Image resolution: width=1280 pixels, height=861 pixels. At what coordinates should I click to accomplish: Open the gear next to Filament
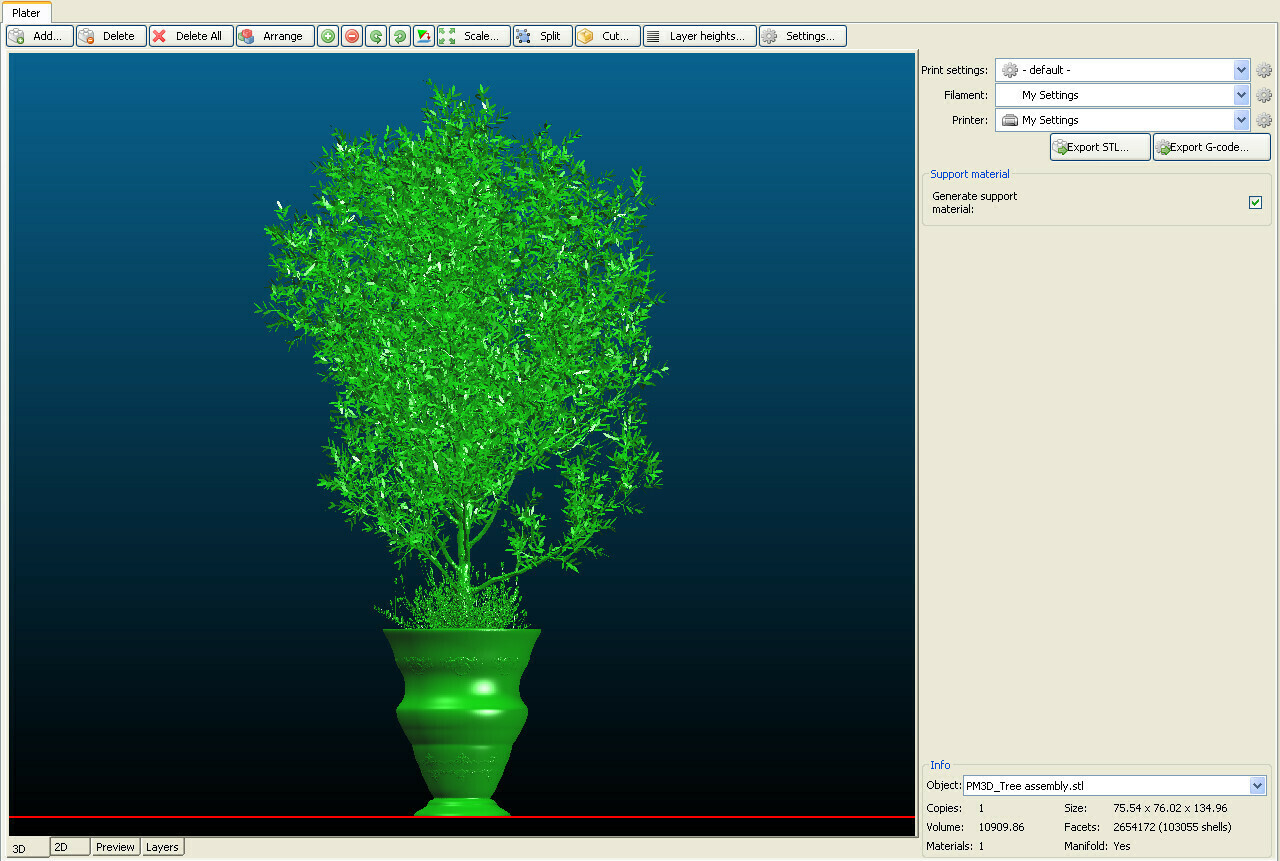1264,95
